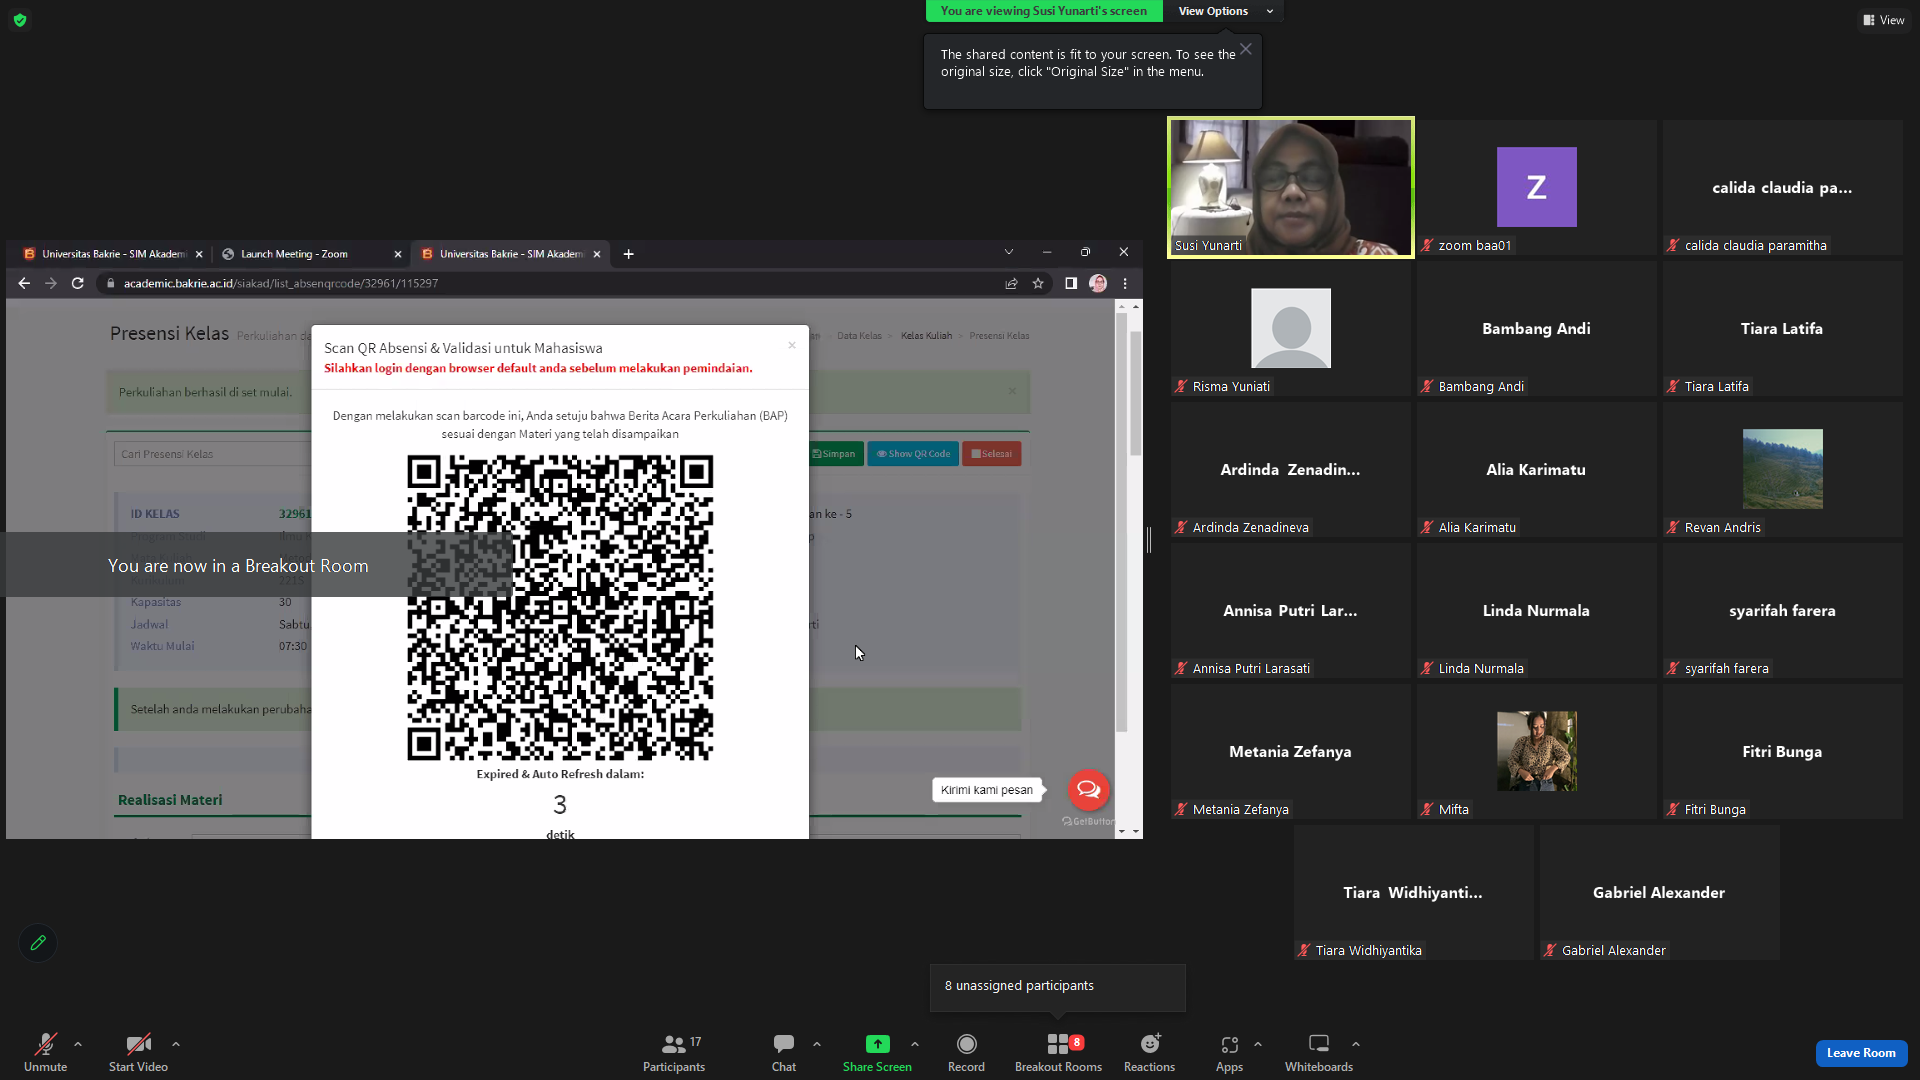Expand chat options arrow
The image size is (1920, 1080).
point(817,1044)
